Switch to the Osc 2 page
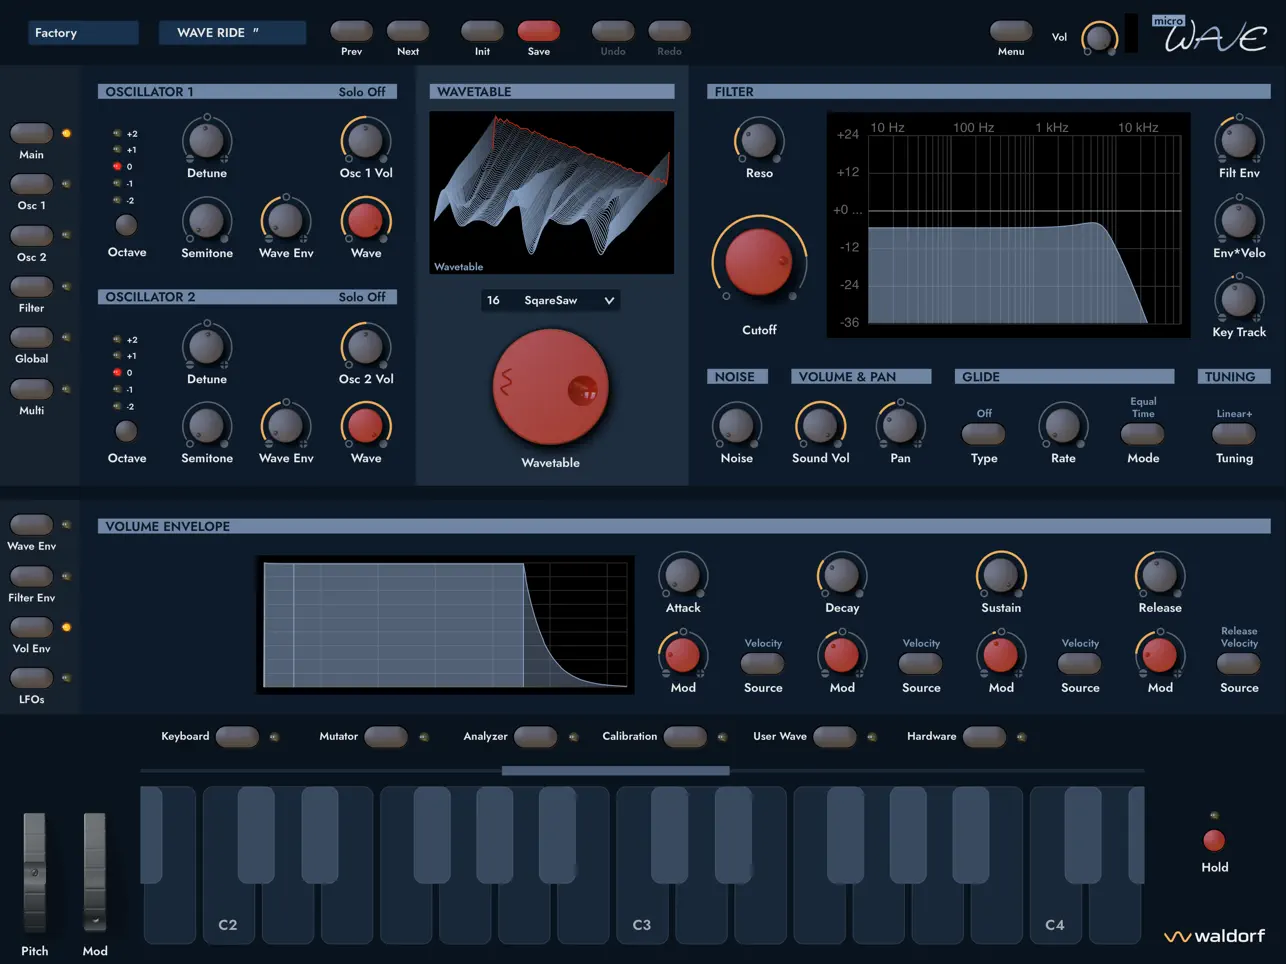 tap(31, 235)
